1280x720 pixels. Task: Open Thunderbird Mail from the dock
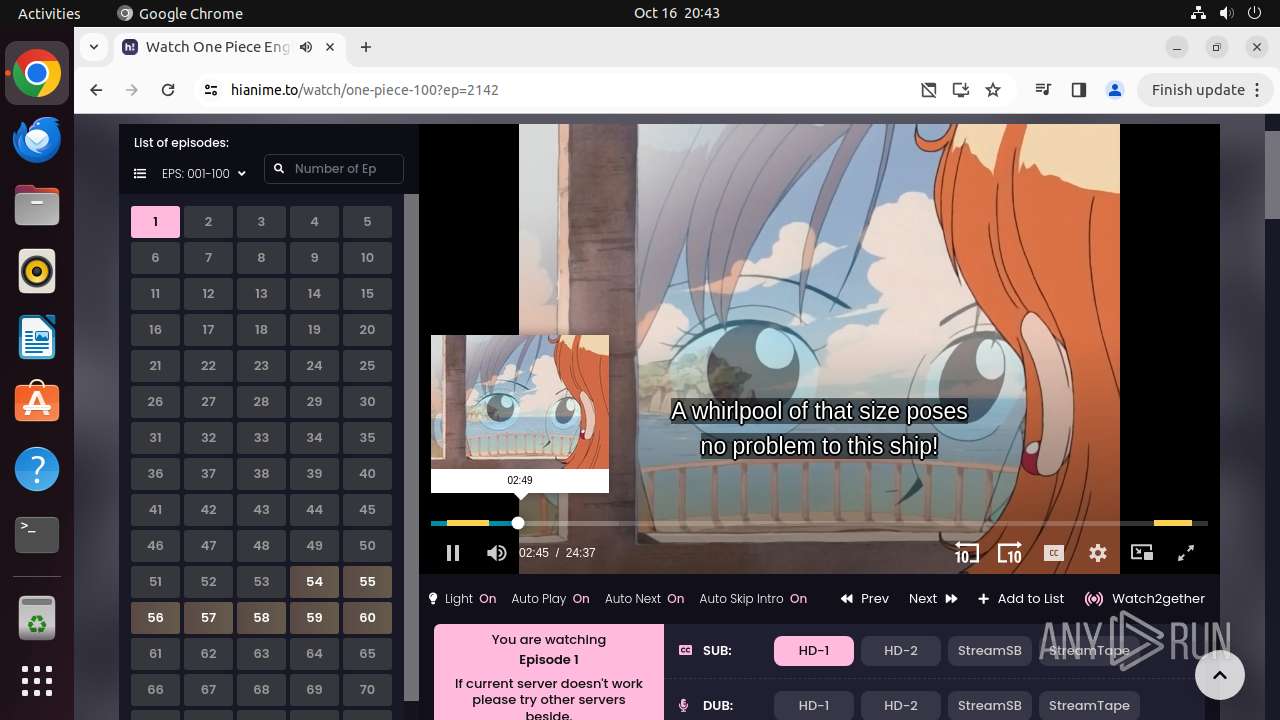tap(37, 139)
